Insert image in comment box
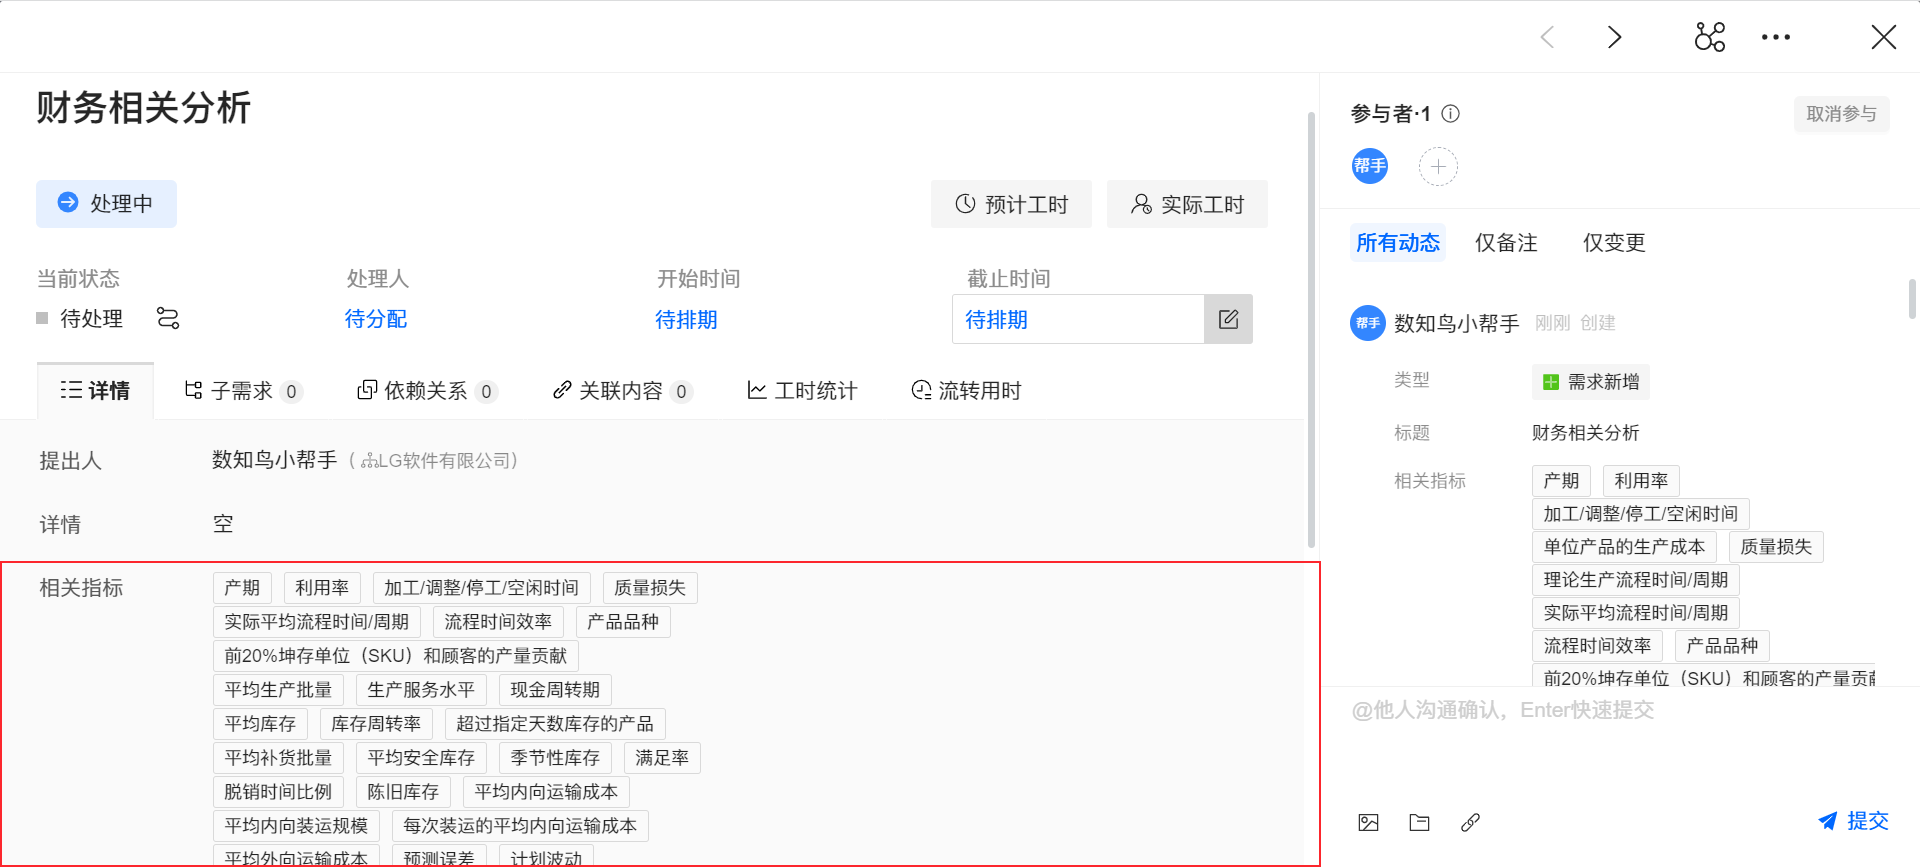 coord(1369,822)
